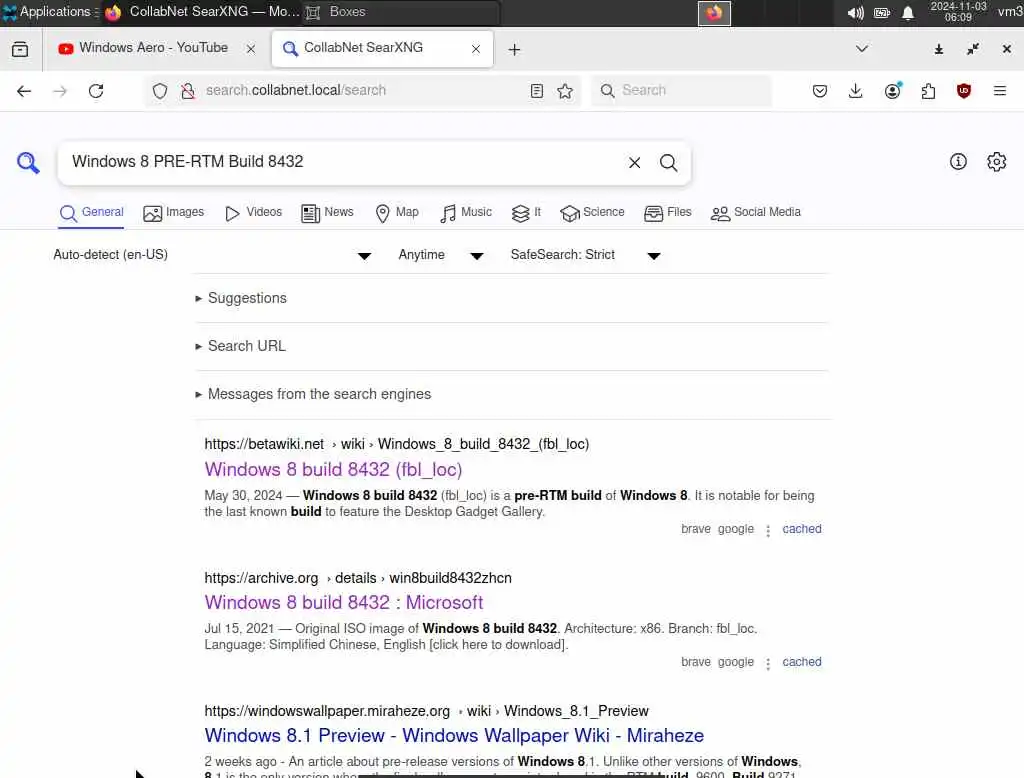Viewport: 1024px width, 778px height.
Task: Open tracking protection shield icon
Action: pyautogui.click(x=160, y=91)
